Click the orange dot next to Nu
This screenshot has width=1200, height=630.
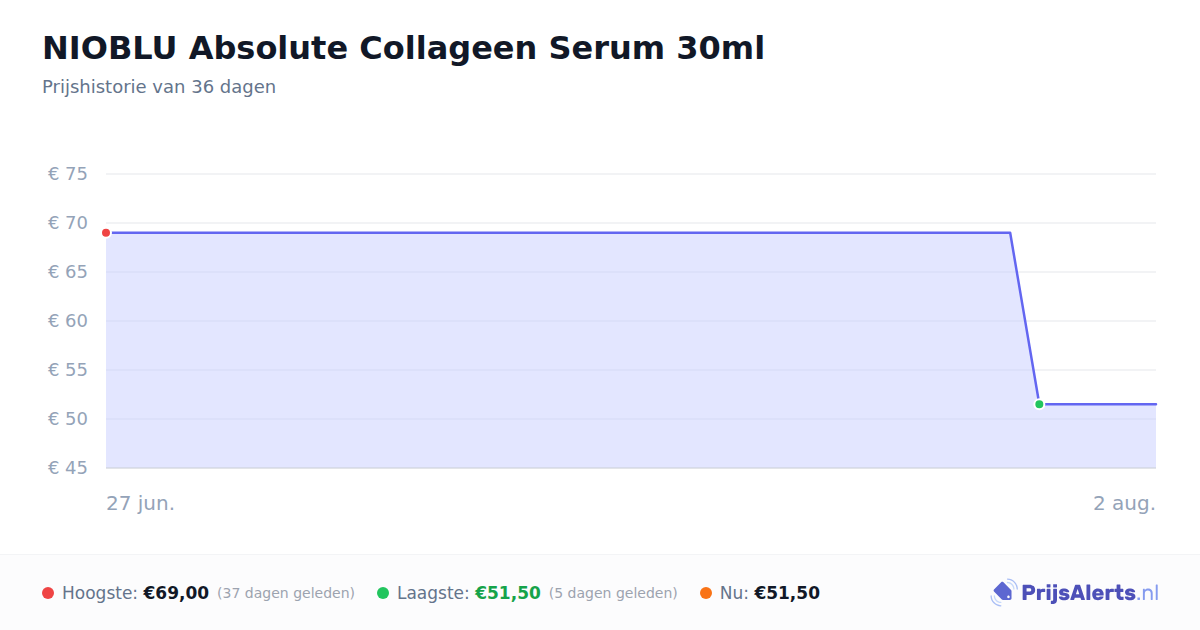tap(706, 593)
